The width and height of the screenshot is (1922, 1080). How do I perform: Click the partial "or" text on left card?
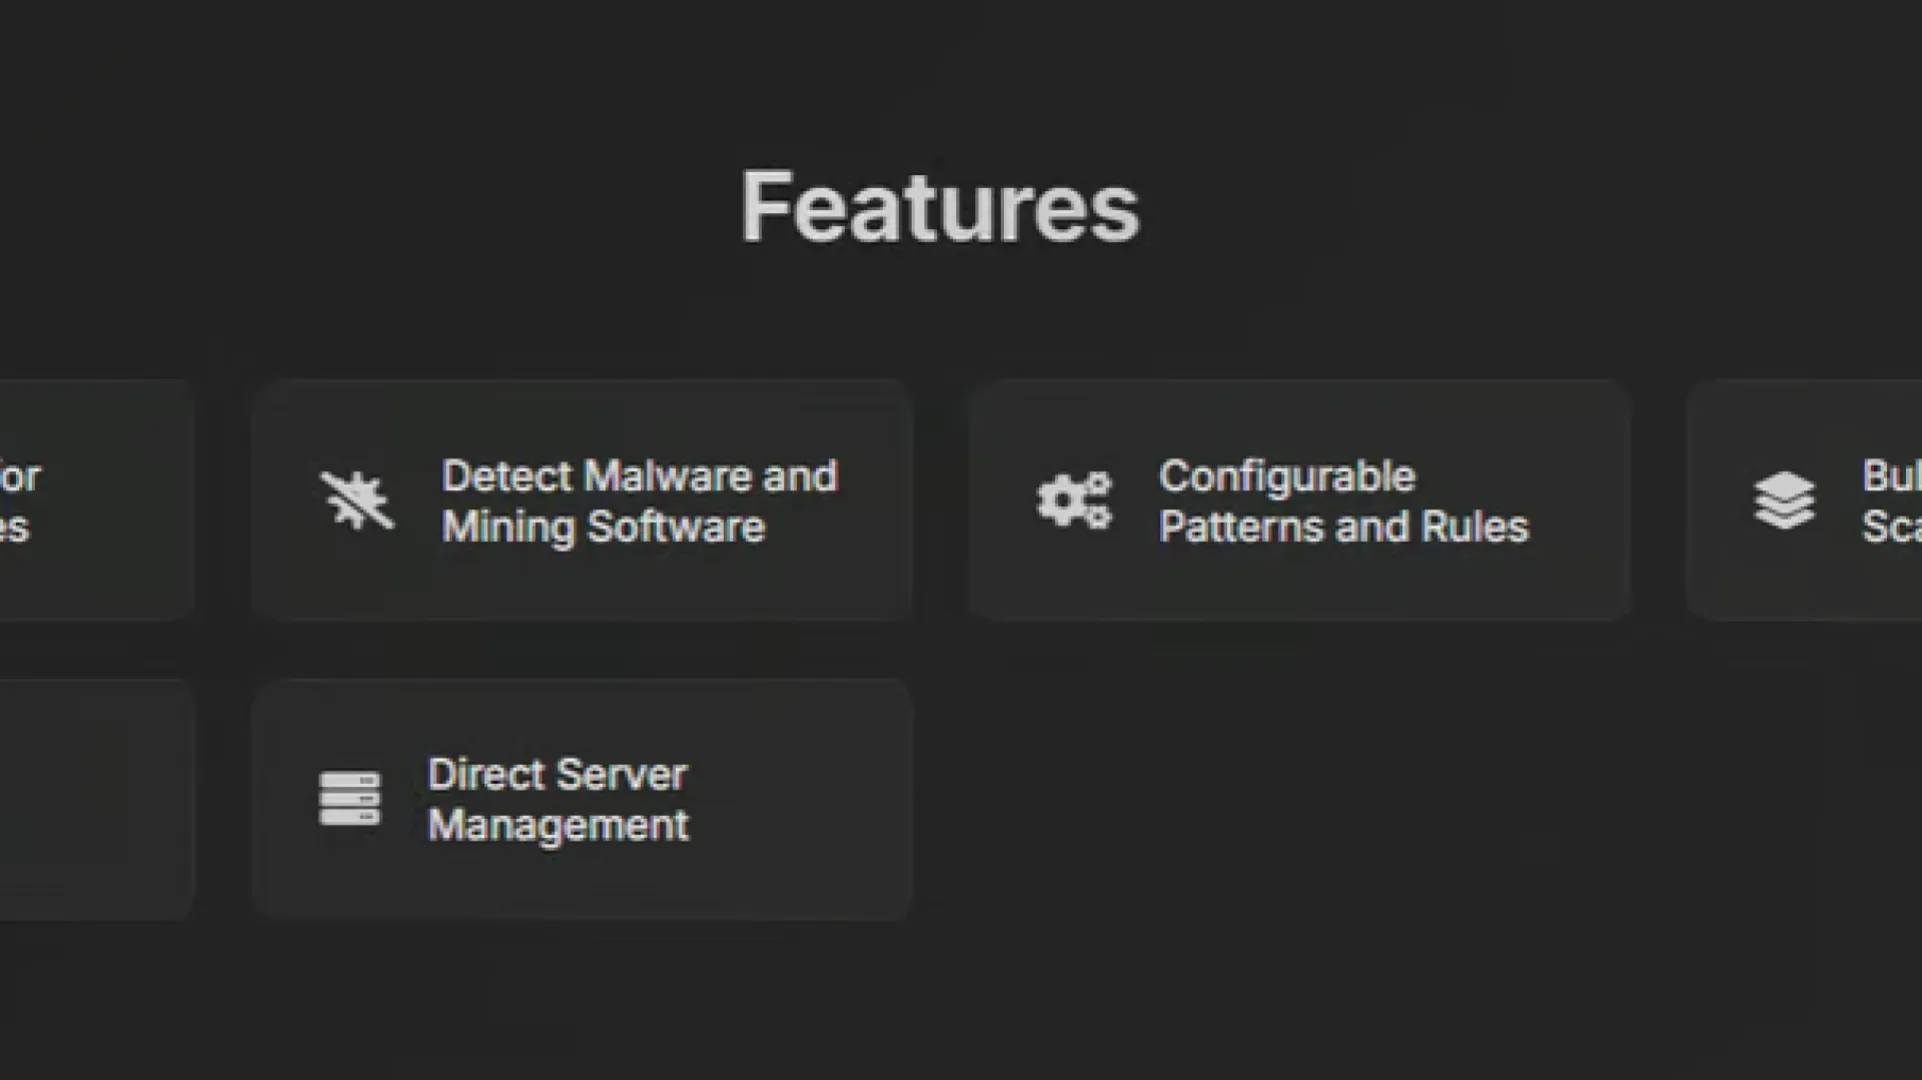click(x=20, y=477)
